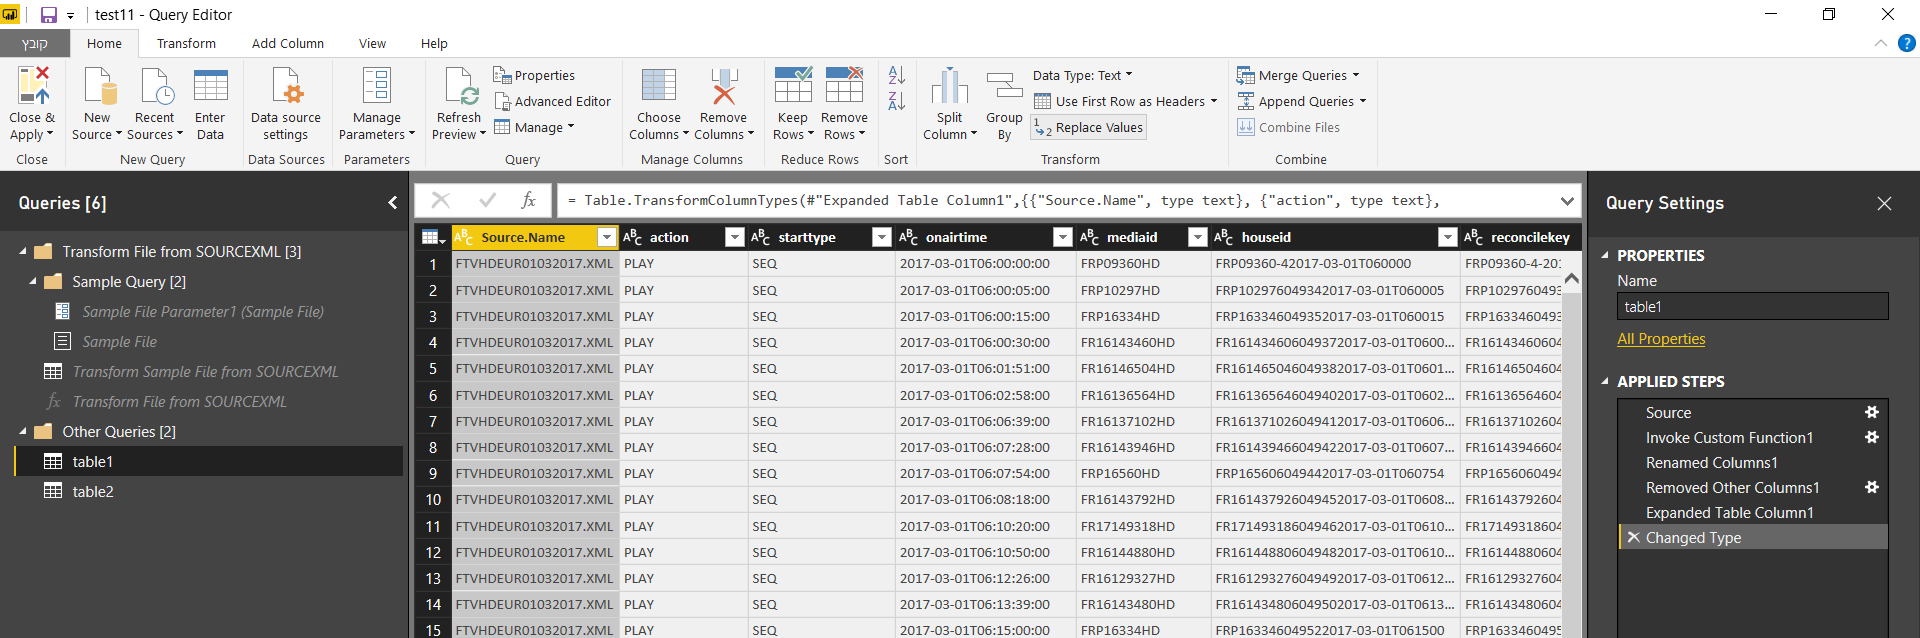
Task: Collapse the Other Queries [2] folder
Action: 22,431
